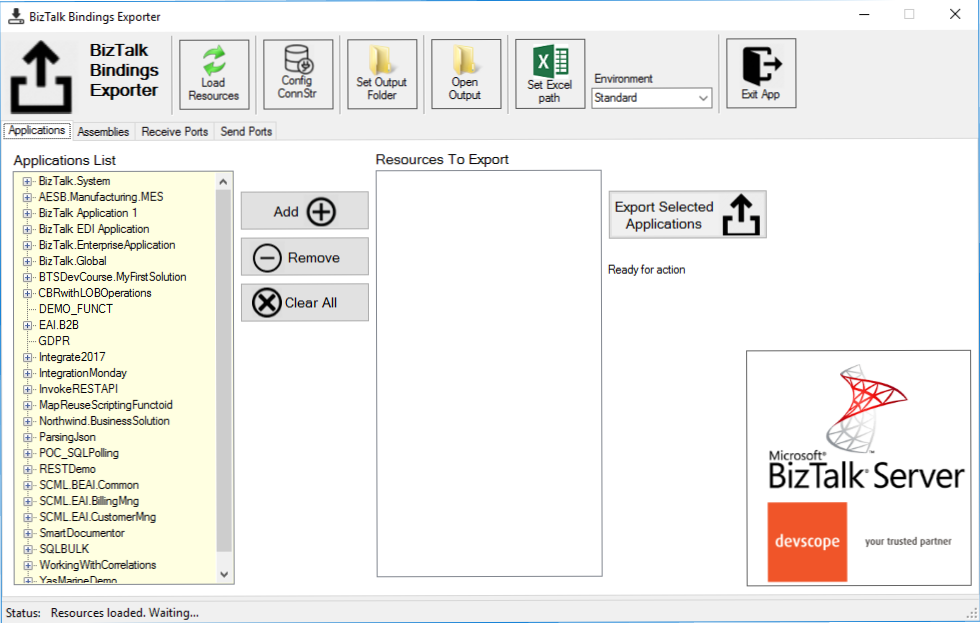Image resolution: width=980 pixels, height=623 pixels.
Task: Click Open Output folder icon
Action: point(465,74)
